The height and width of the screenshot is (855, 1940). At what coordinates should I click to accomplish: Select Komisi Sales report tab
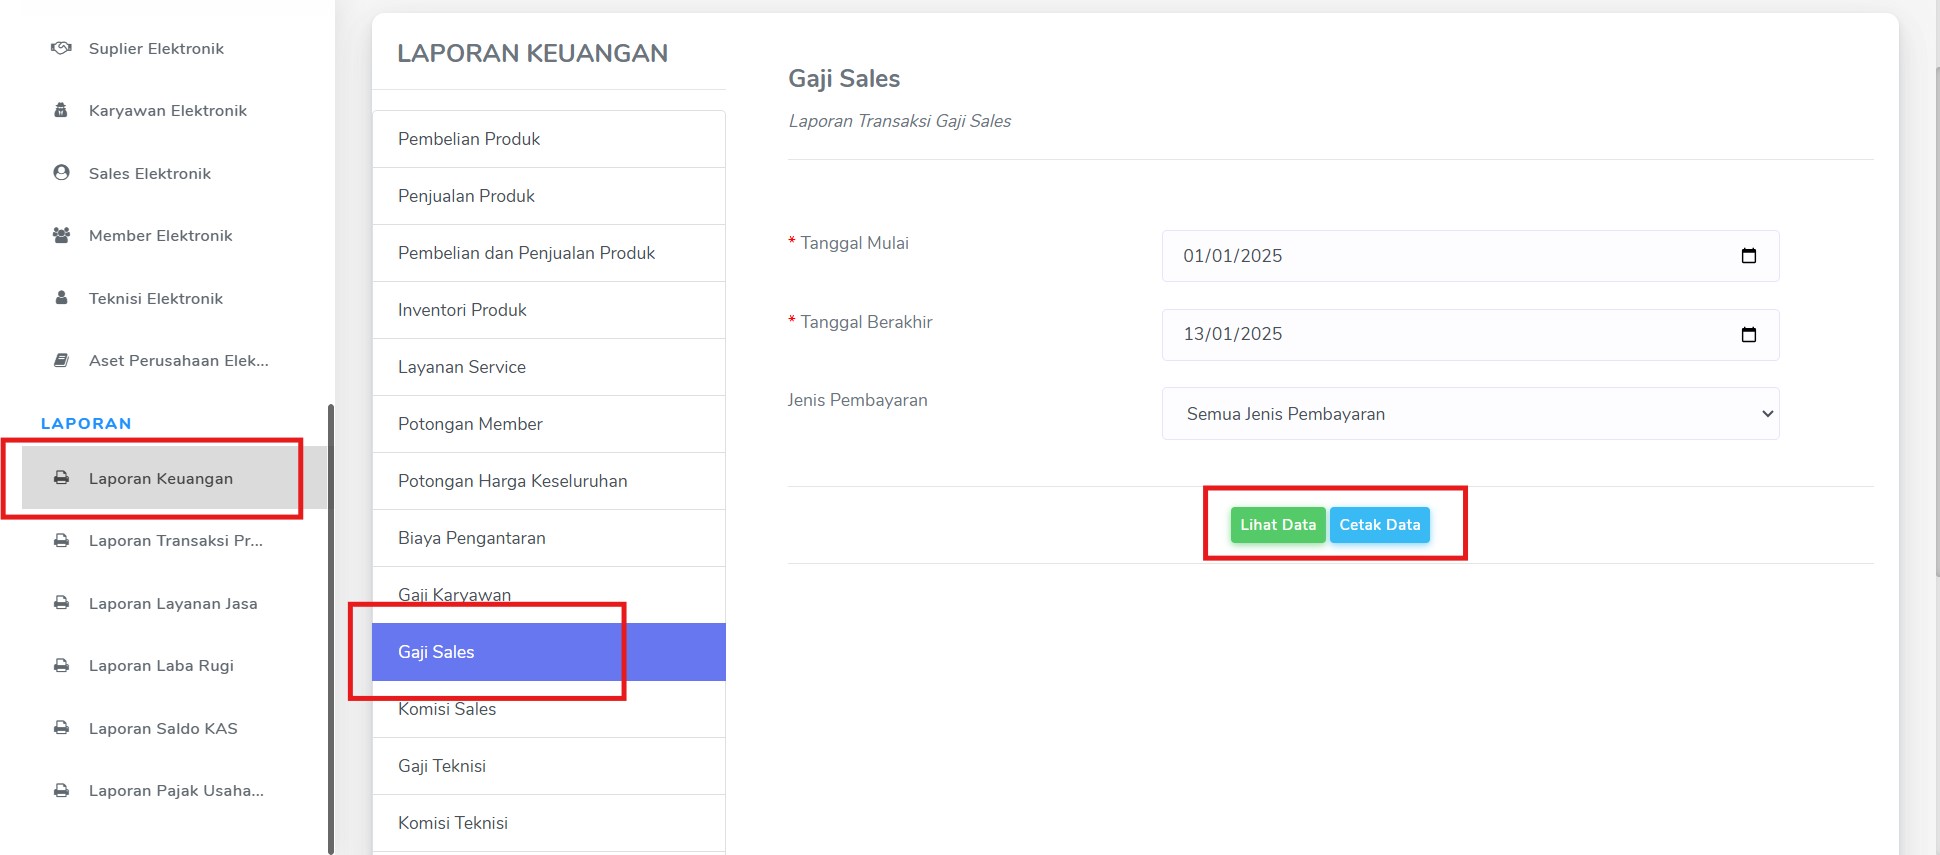548,709
